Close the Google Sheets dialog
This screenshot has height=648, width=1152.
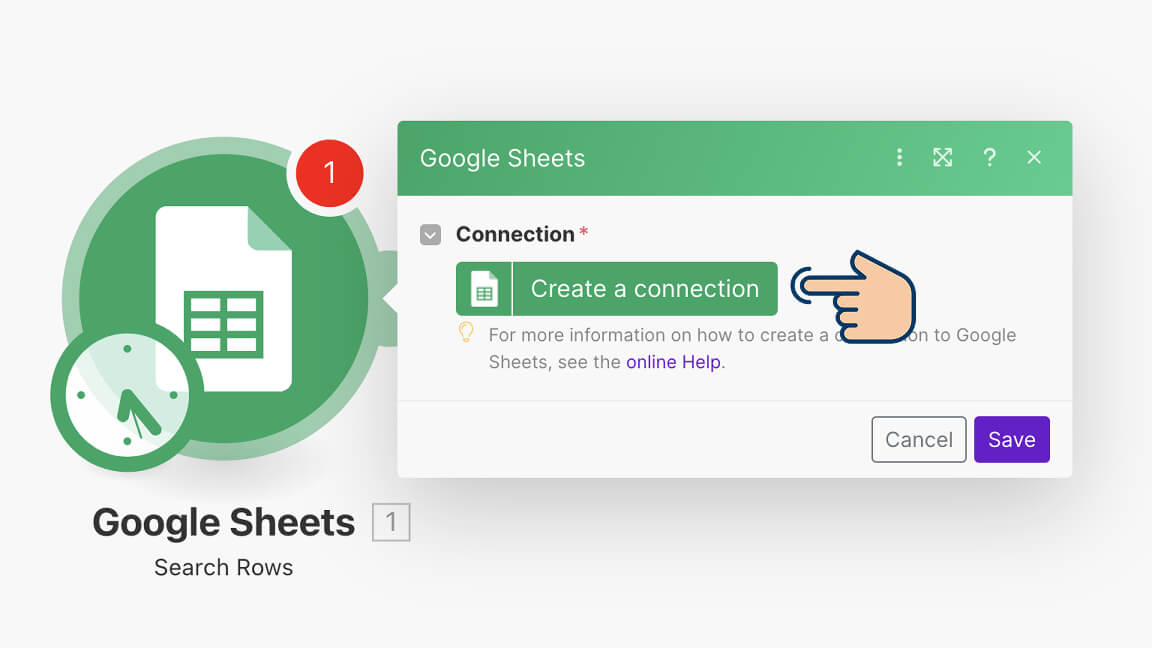pyautogui.click(x=1034, y=157)
